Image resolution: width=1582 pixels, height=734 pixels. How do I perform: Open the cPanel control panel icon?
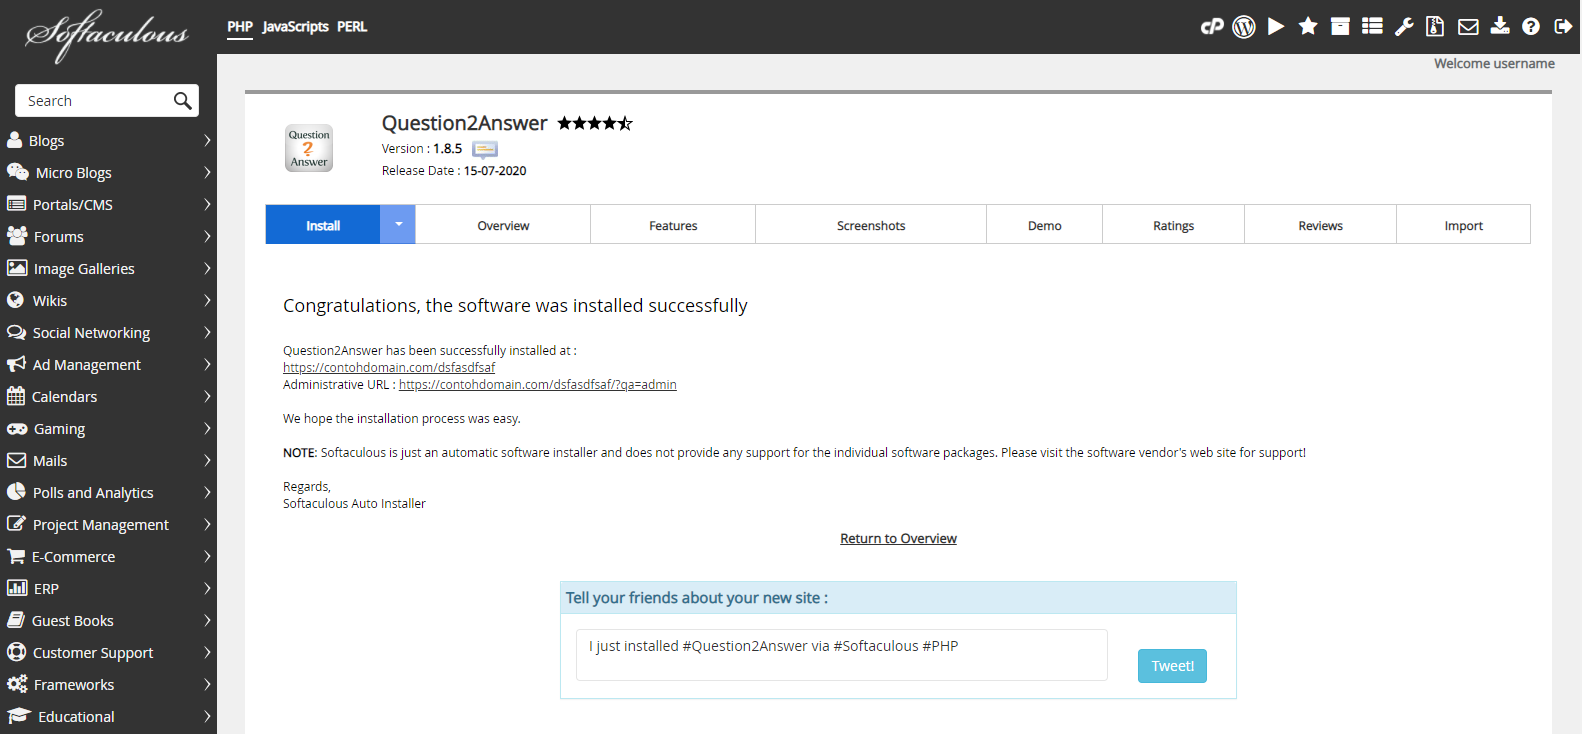(1212, 27)
